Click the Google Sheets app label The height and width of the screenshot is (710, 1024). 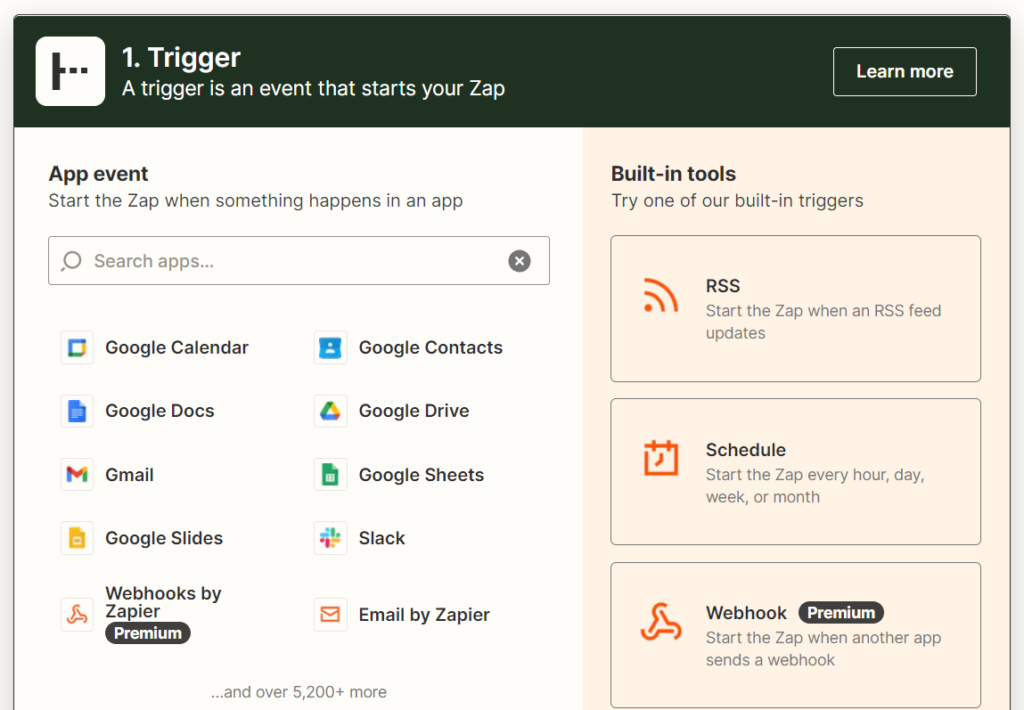pyautogui.click(x=421, y=475)
